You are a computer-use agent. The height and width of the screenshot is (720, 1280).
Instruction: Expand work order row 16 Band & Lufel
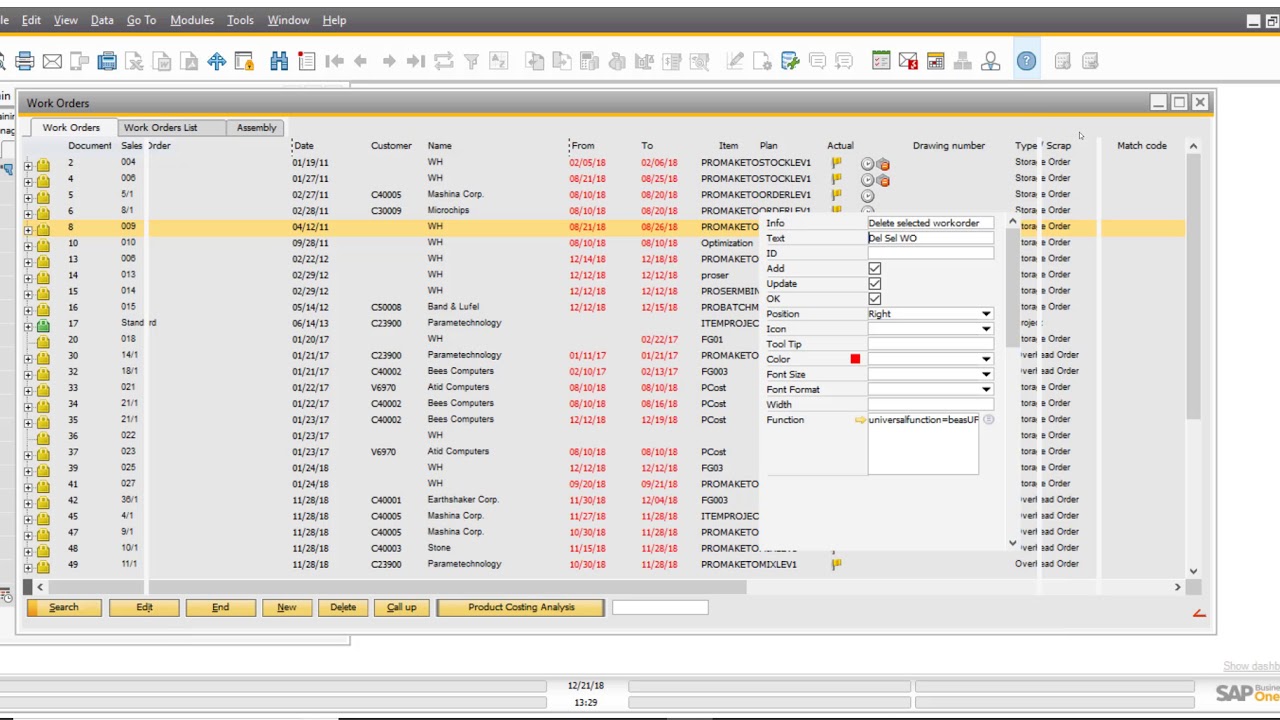pyautogui.click(x=28, y=311)
